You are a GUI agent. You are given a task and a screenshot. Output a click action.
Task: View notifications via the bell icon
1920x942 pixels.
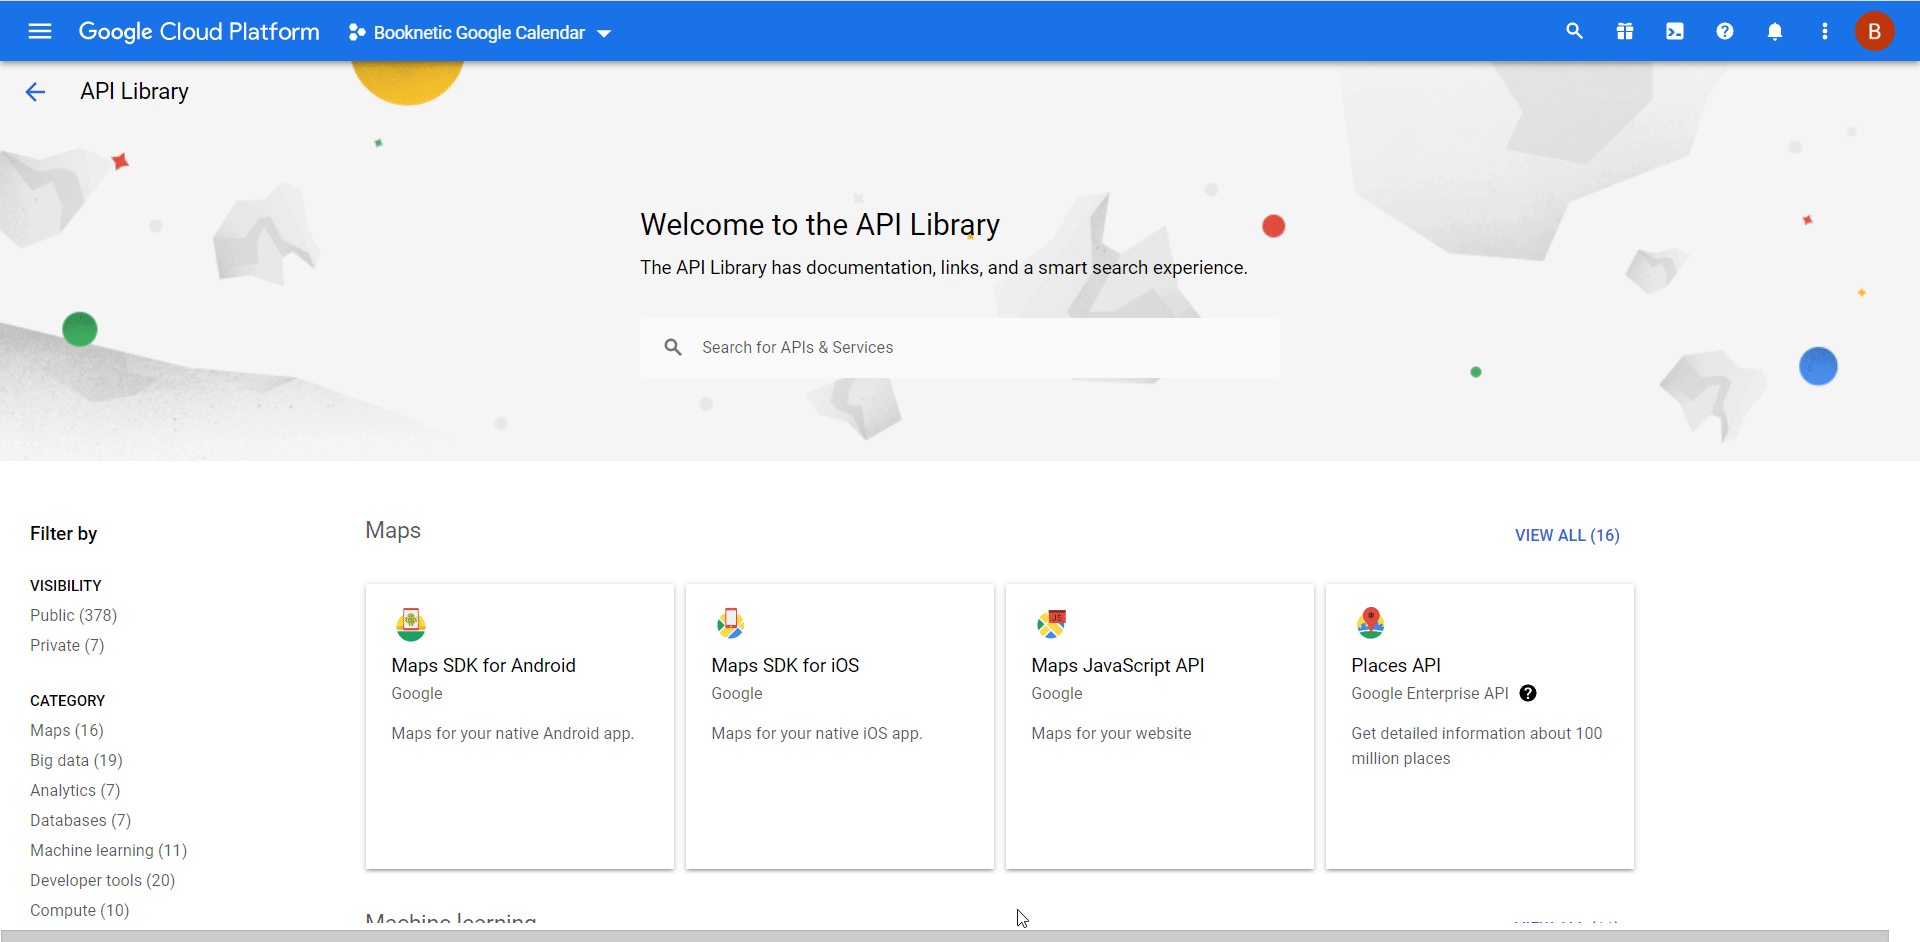click(1775, 31)
